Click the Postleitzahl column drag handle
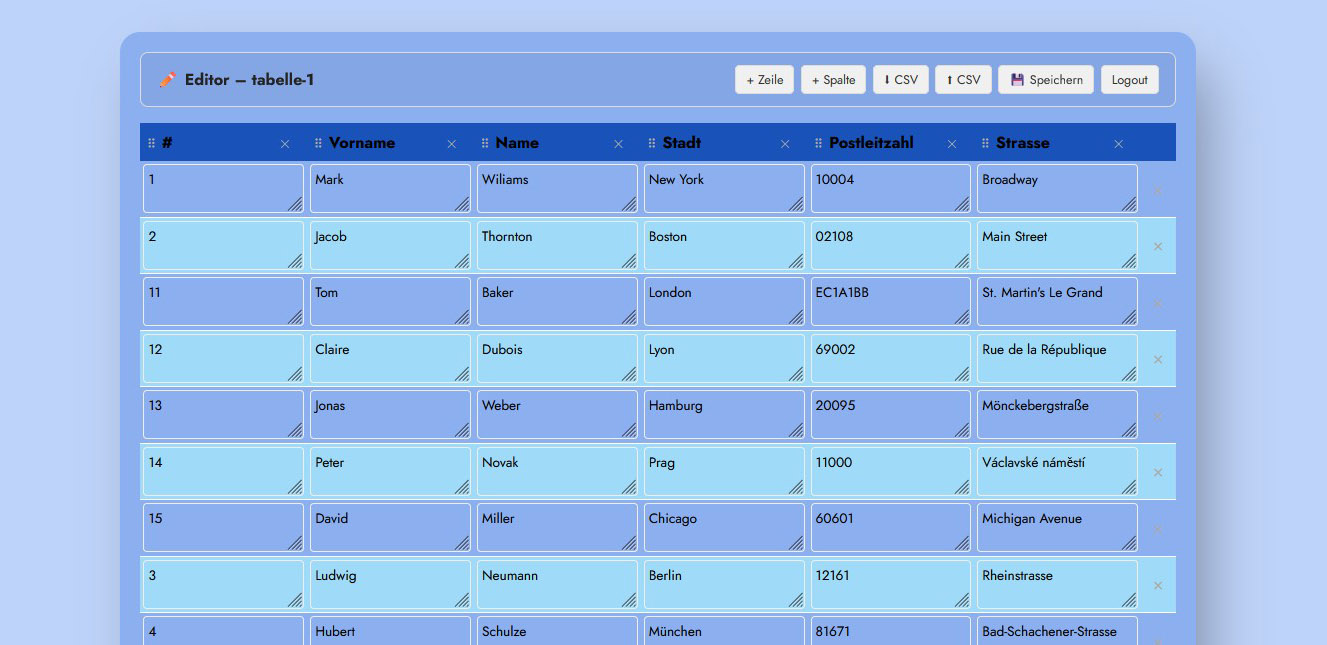1327x645 pixels. click(x=819, y=143)
